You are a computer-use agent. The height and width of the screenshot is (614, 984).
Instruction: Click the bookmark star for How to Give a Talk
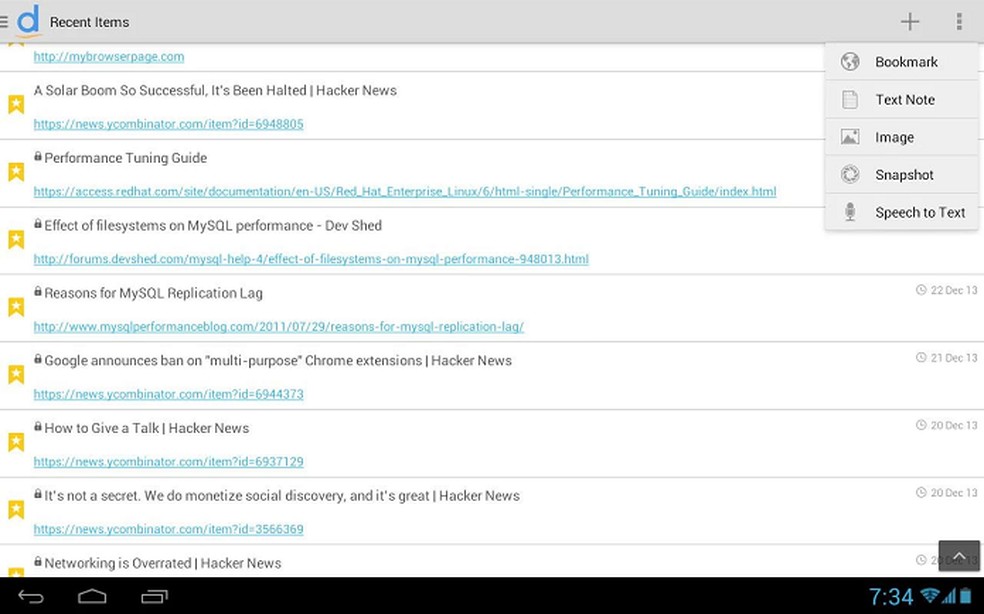(16, 443)
